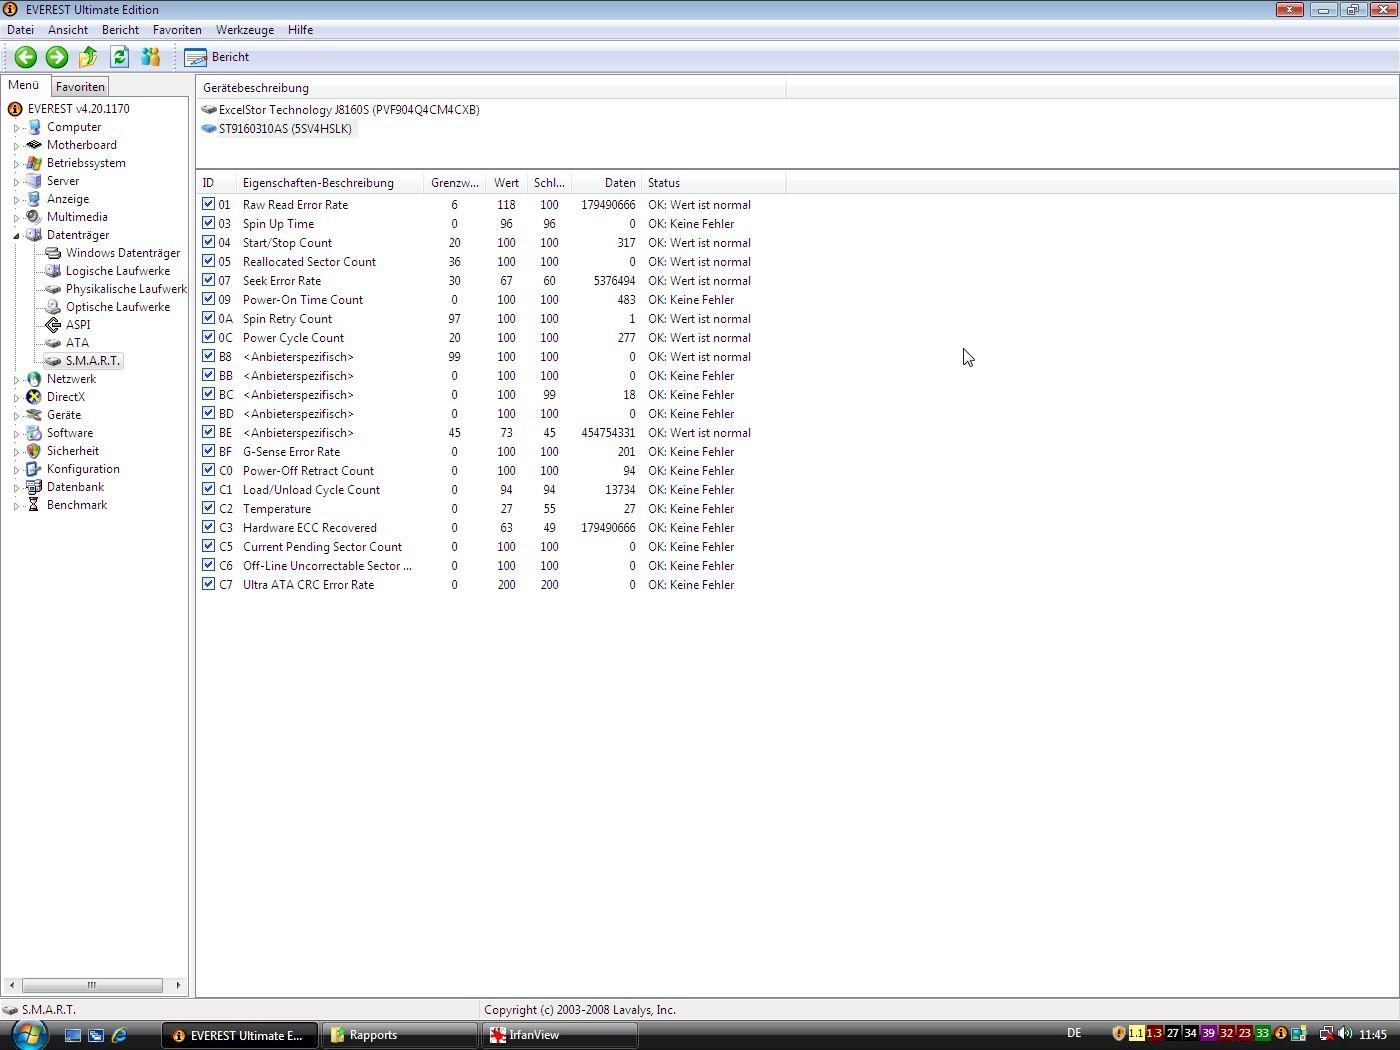Click the users icon in toolbar
1400x1050 pixels.
coord(151,57)
